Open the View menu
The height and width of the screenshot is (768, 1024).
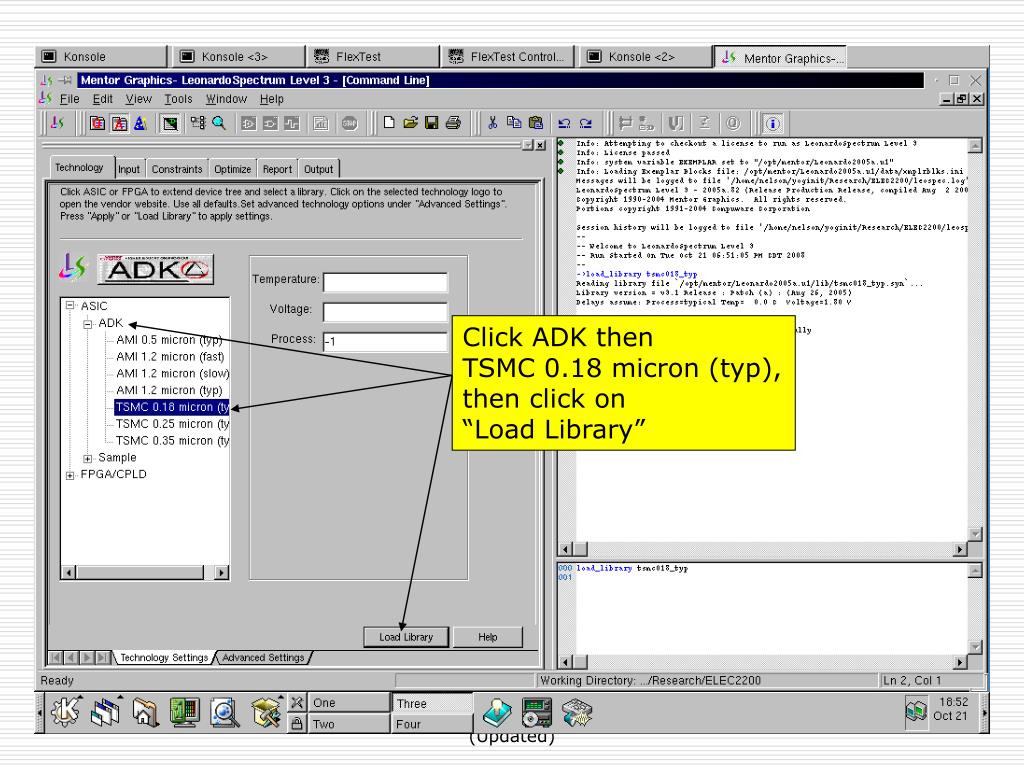point(138,99)
